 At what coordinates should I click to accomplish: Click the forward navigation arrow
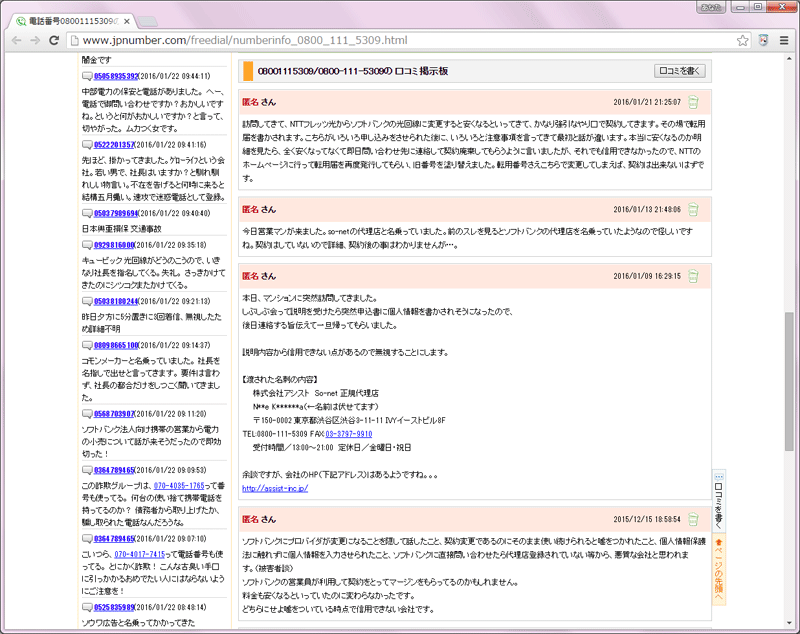tap(33, 42)
